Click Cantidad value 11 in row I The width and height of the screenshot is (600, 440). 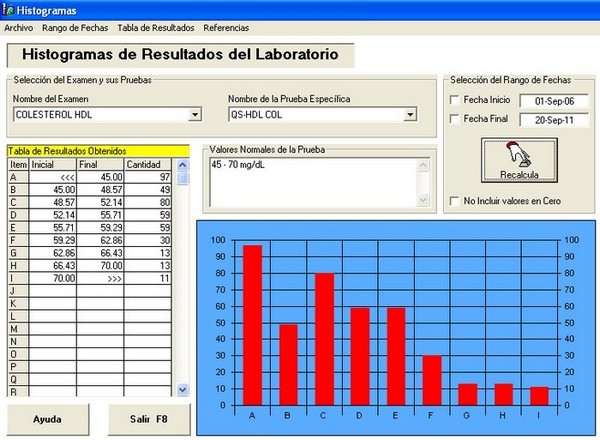tap(148, 278)
